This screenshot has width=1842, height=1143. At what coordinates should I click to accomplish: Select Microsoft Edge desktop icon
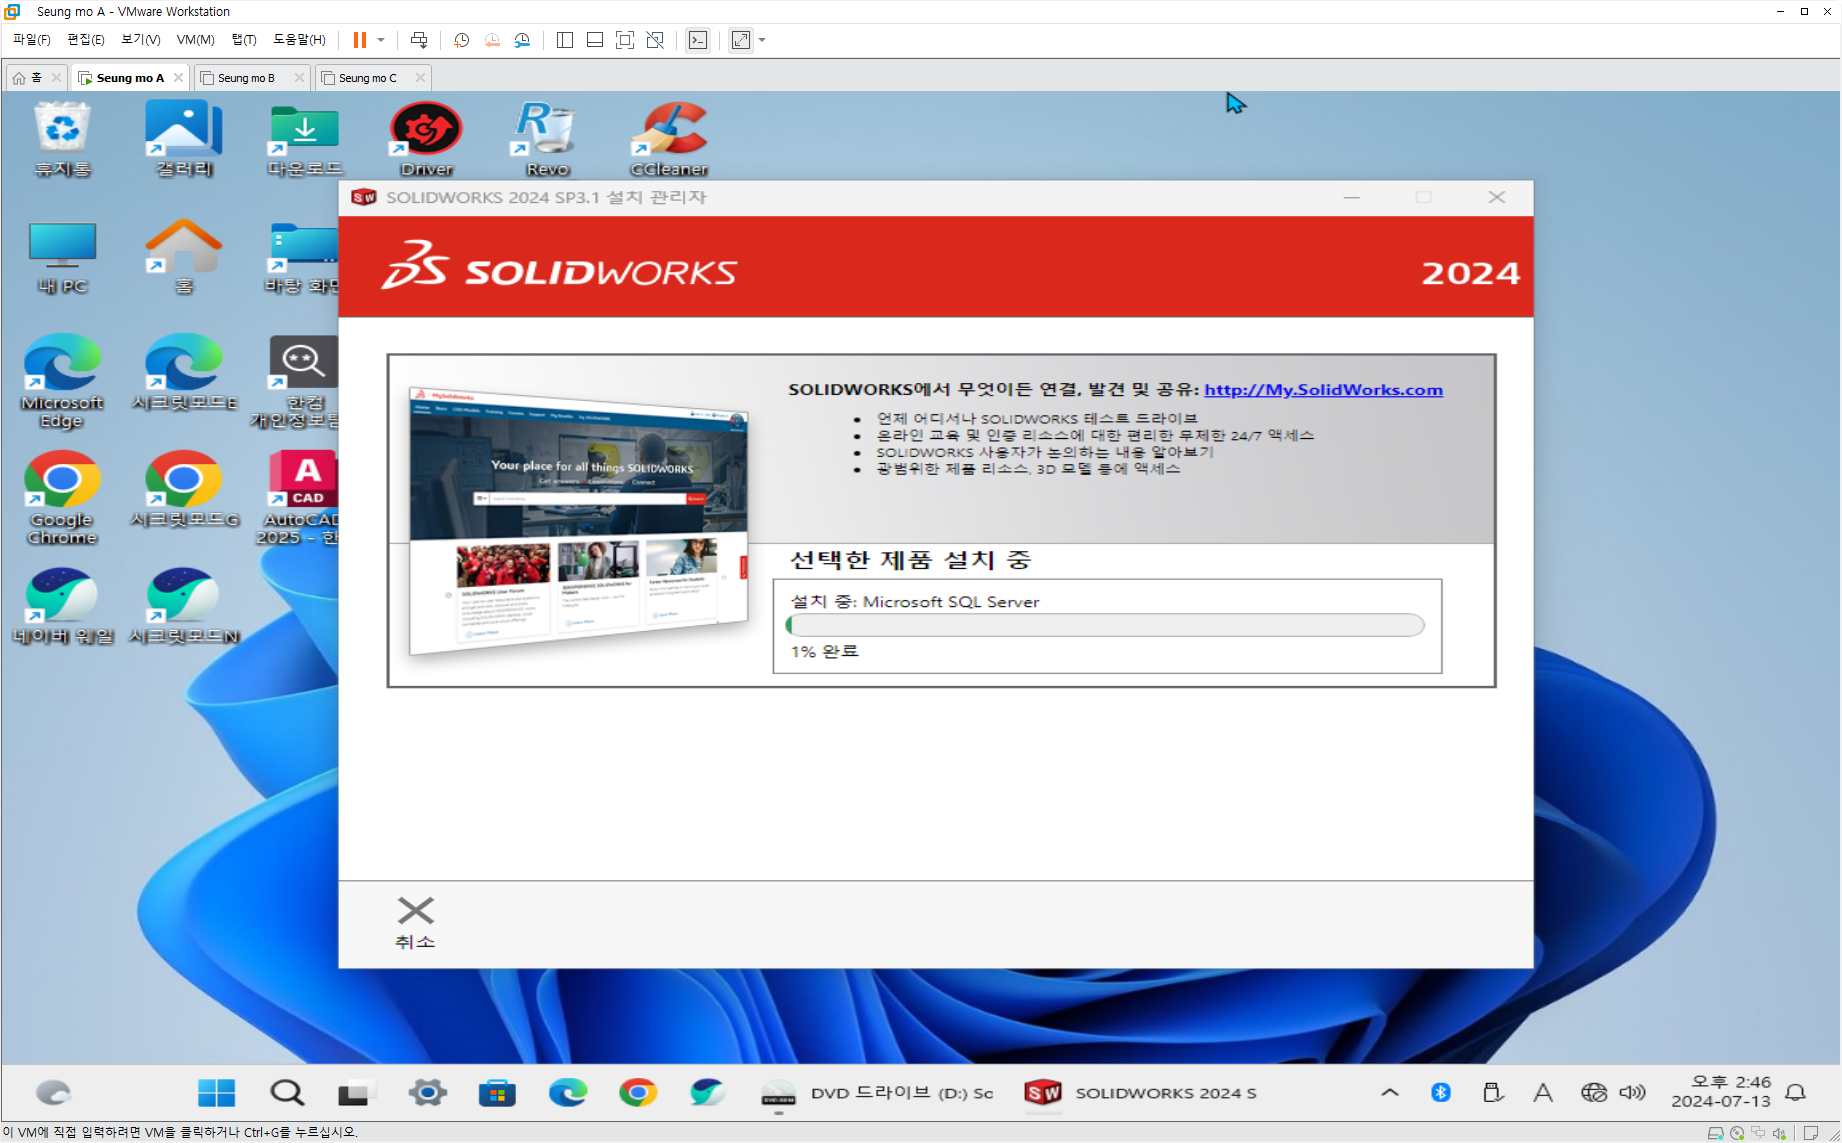pyautogui.click(x=62, y=383)
